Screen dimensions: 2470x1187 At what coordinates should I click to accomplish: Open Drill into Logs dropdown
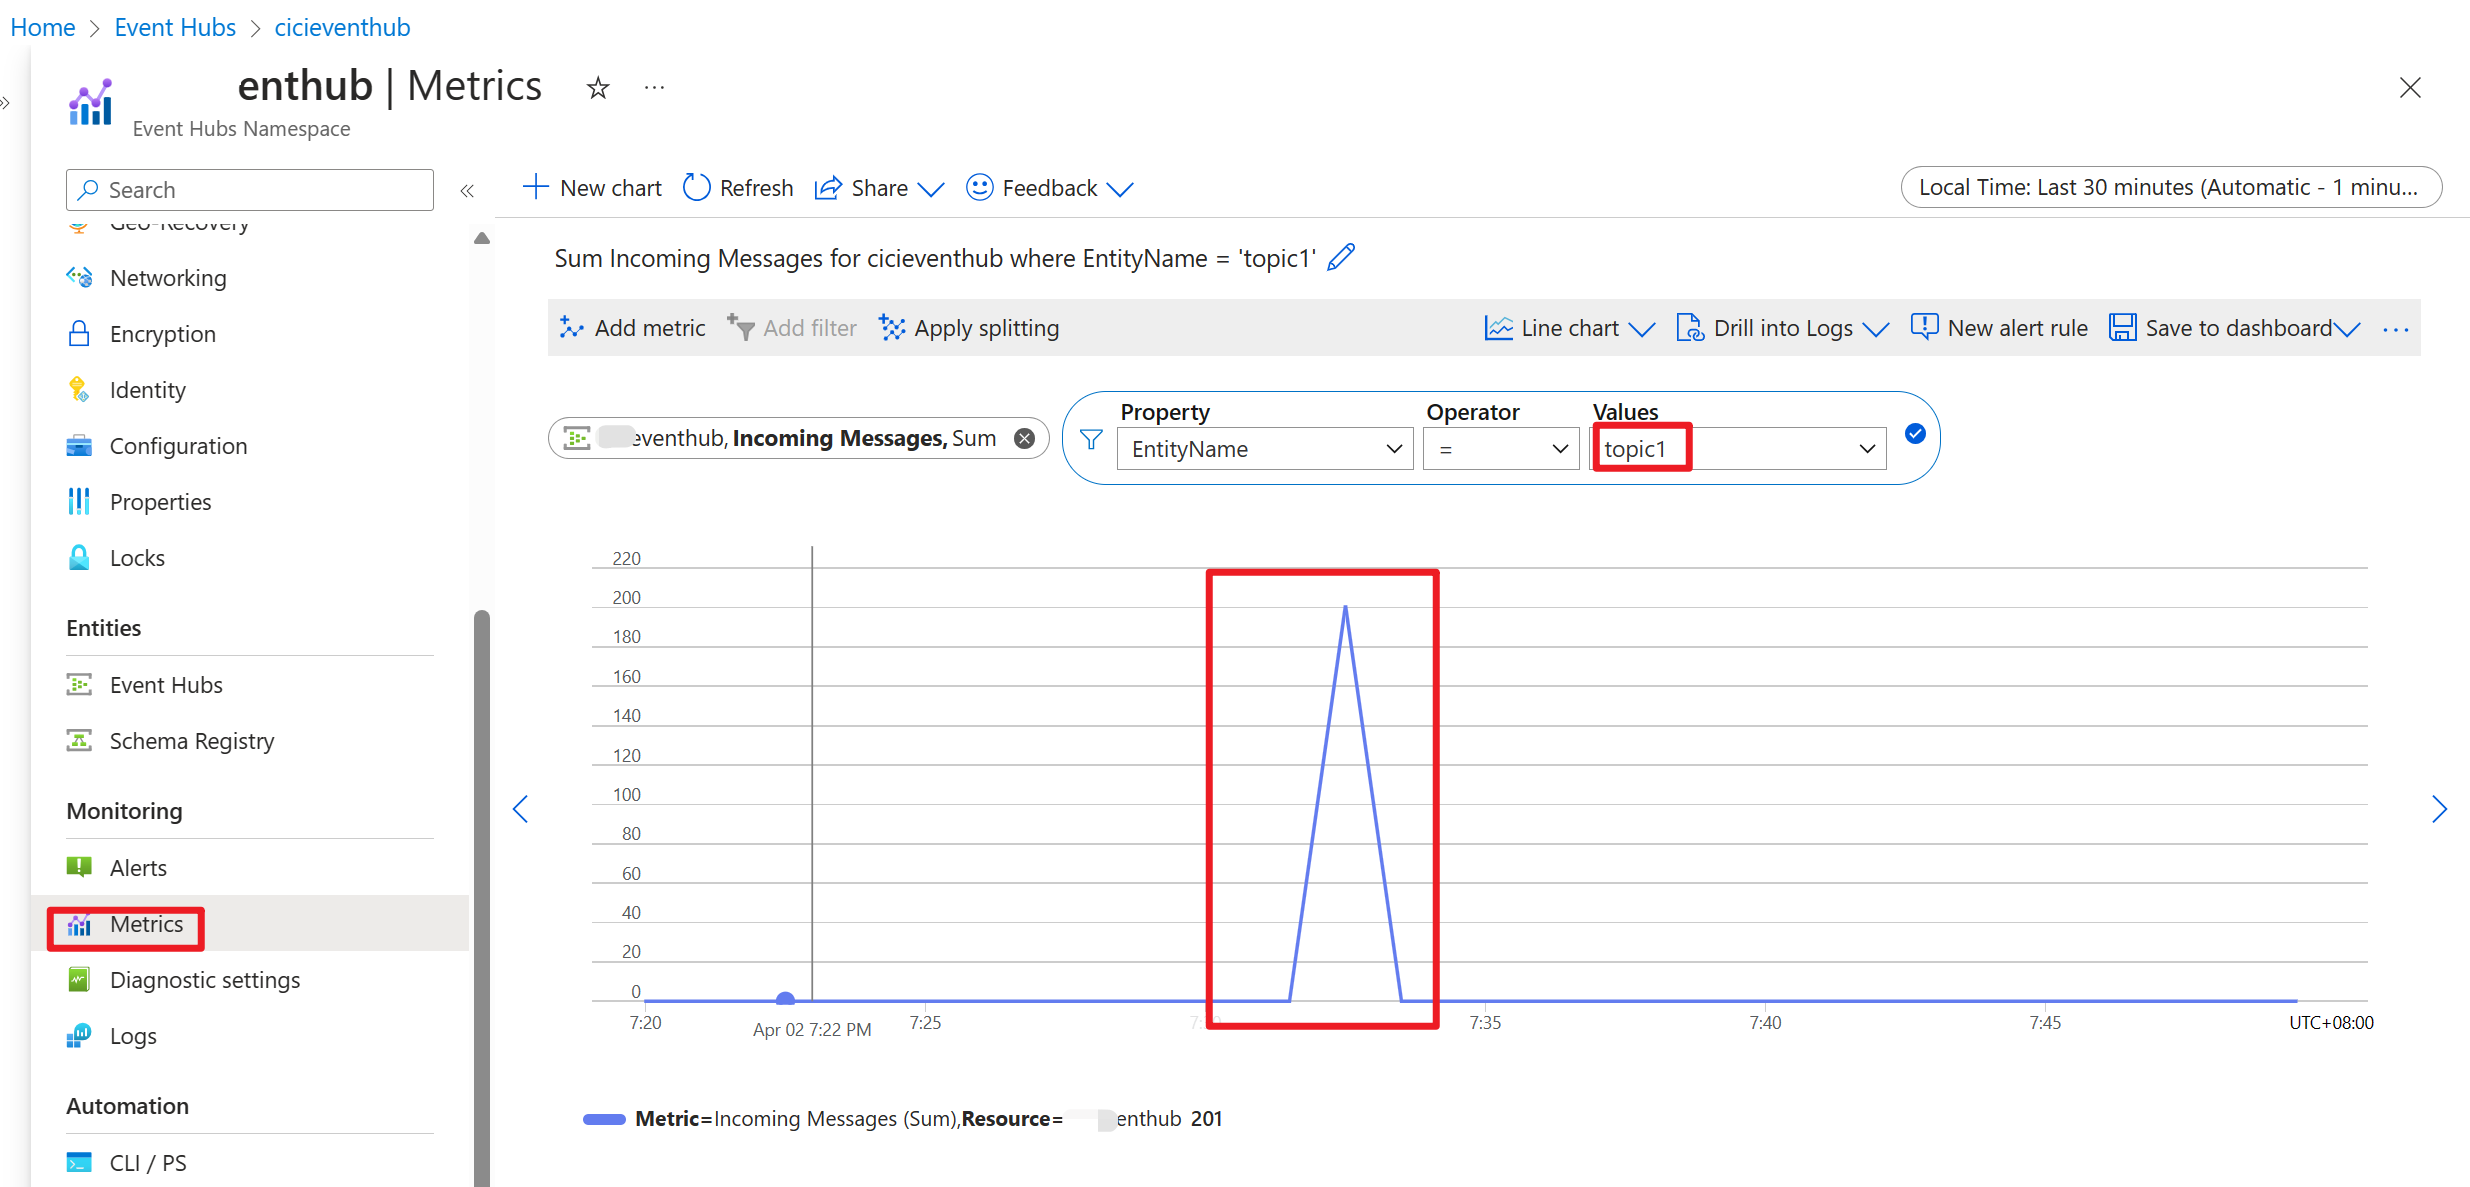[1782, 328]
